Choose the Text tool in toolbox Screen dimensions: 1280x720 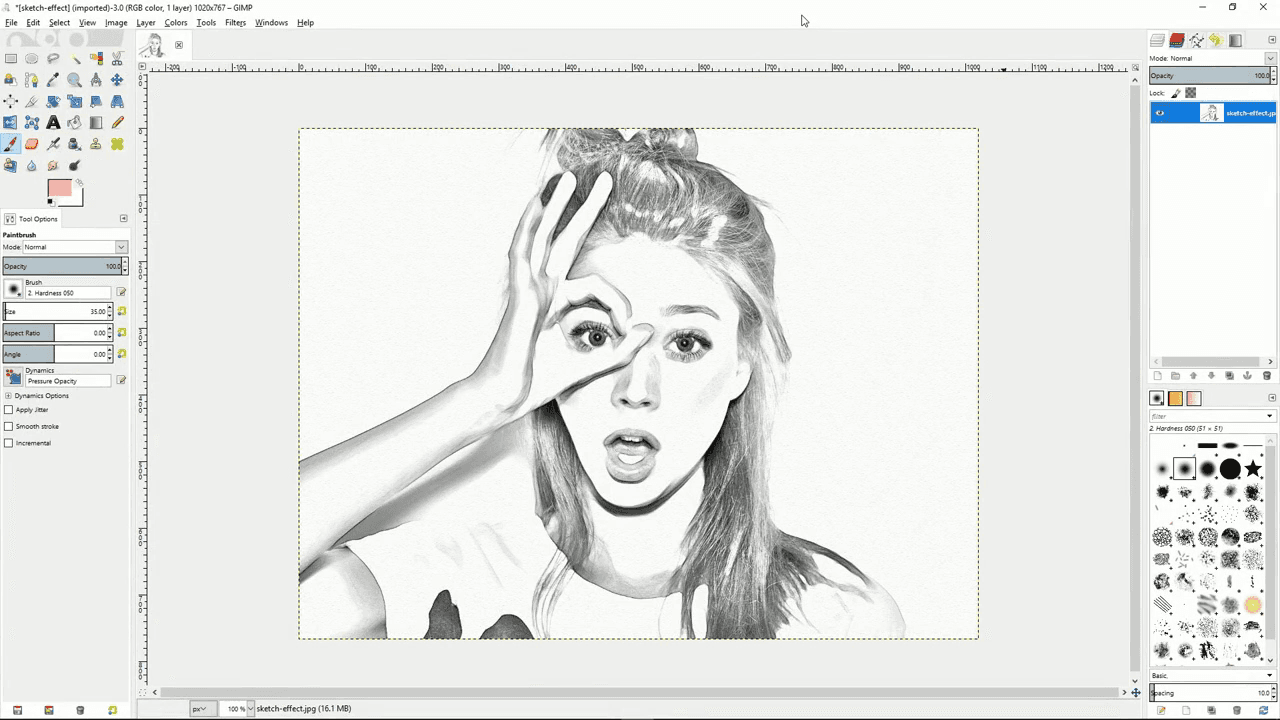pos(53,123)
